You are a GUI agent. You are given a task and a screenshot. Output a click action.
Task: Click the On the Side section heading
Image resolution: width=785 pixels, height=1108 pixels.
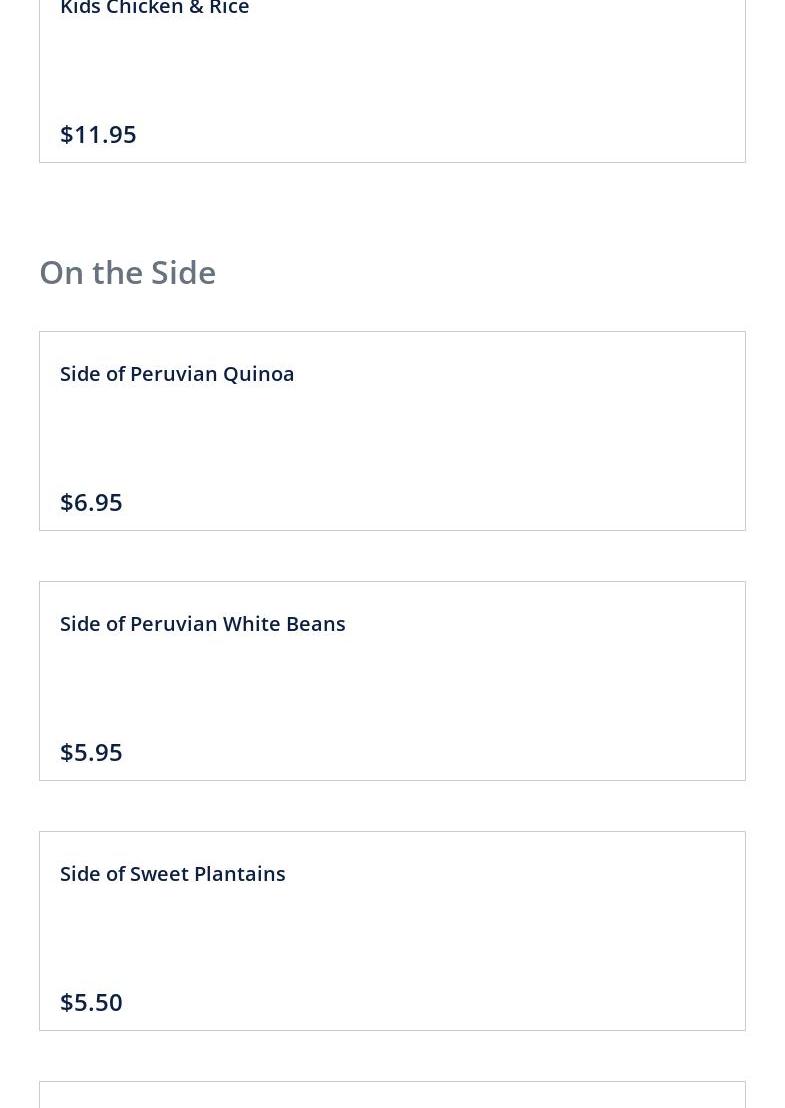pyautogui.click(x=127, y=272)
